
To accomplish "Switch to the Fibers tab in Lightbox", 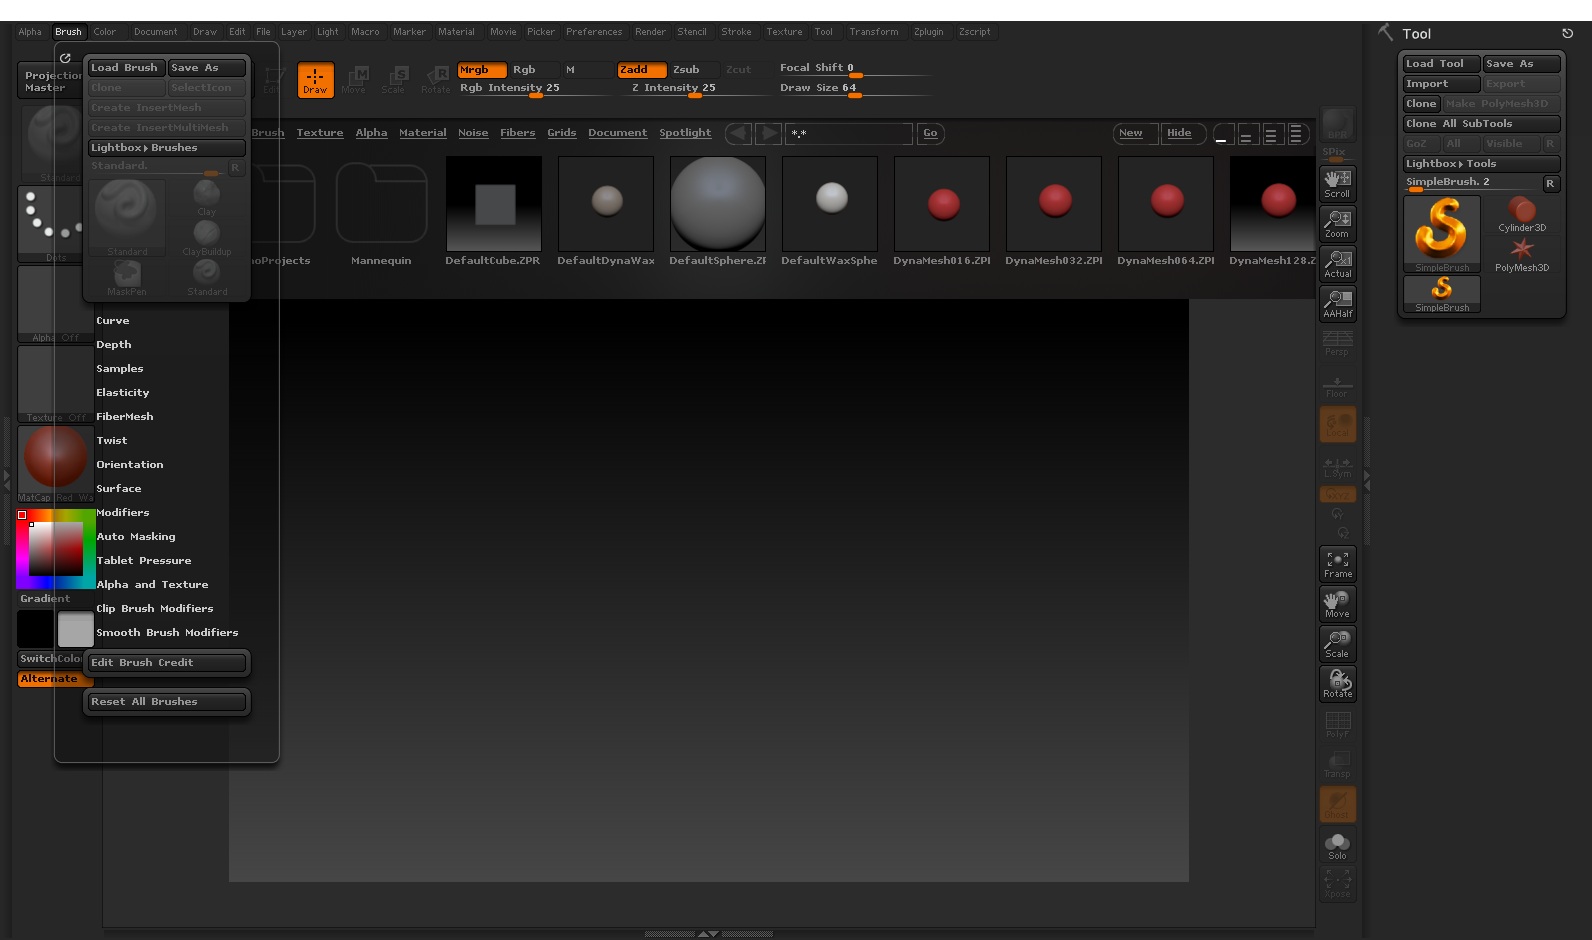I will [x=518, y=133].
